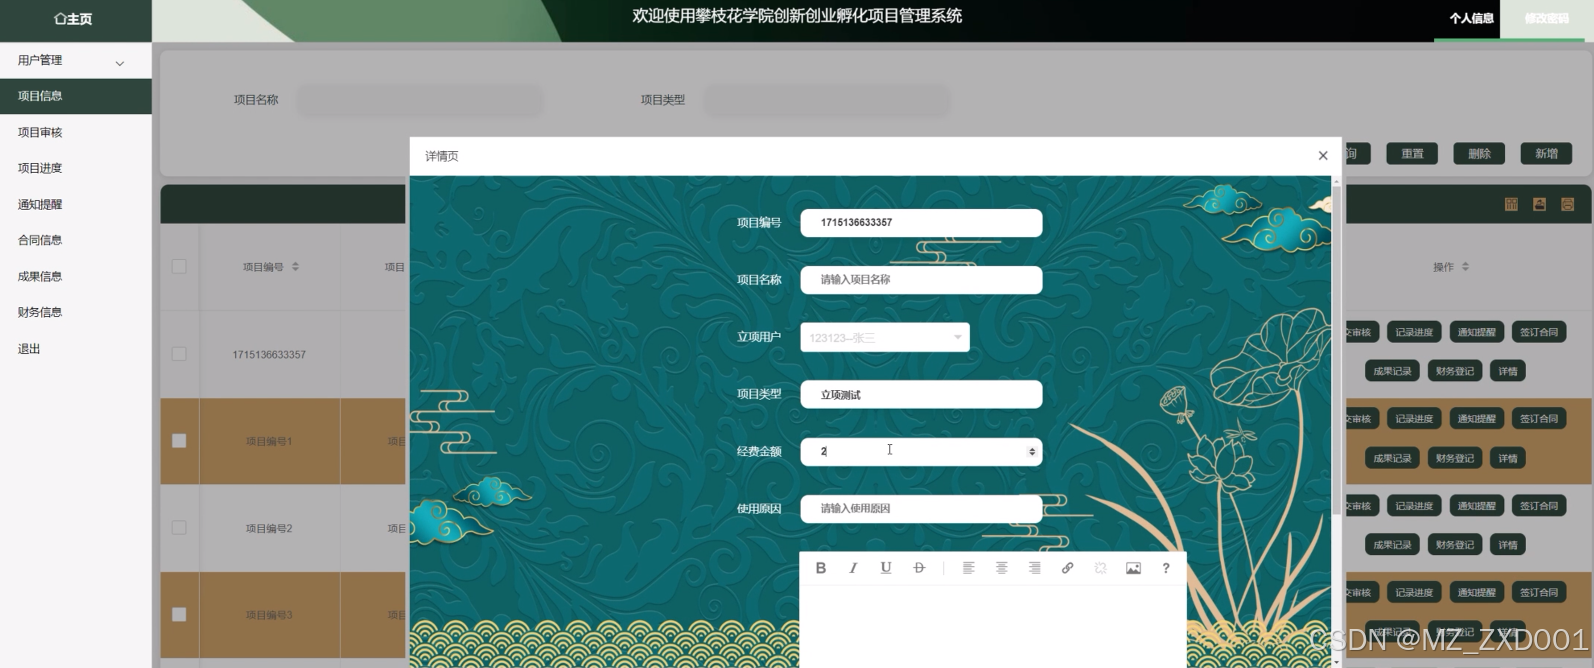Open 成果信息 in the sidebar
1594x668 pixels.
coord(76,276)
